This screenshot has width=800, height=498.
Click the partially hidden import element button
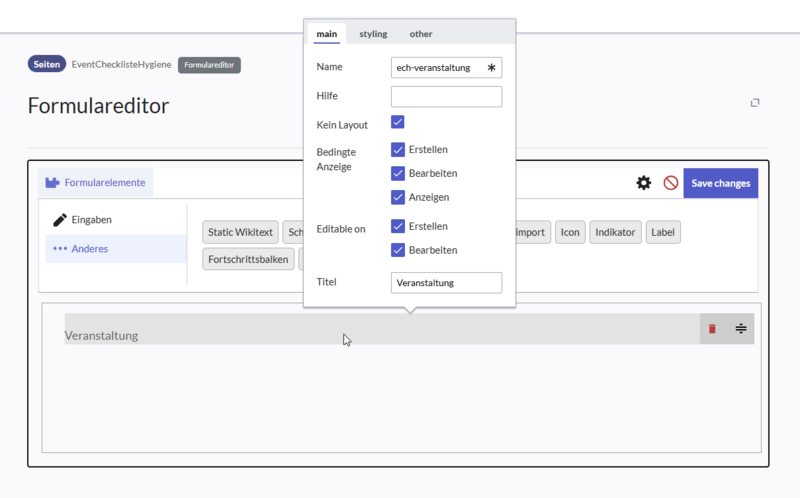(533, 232)
